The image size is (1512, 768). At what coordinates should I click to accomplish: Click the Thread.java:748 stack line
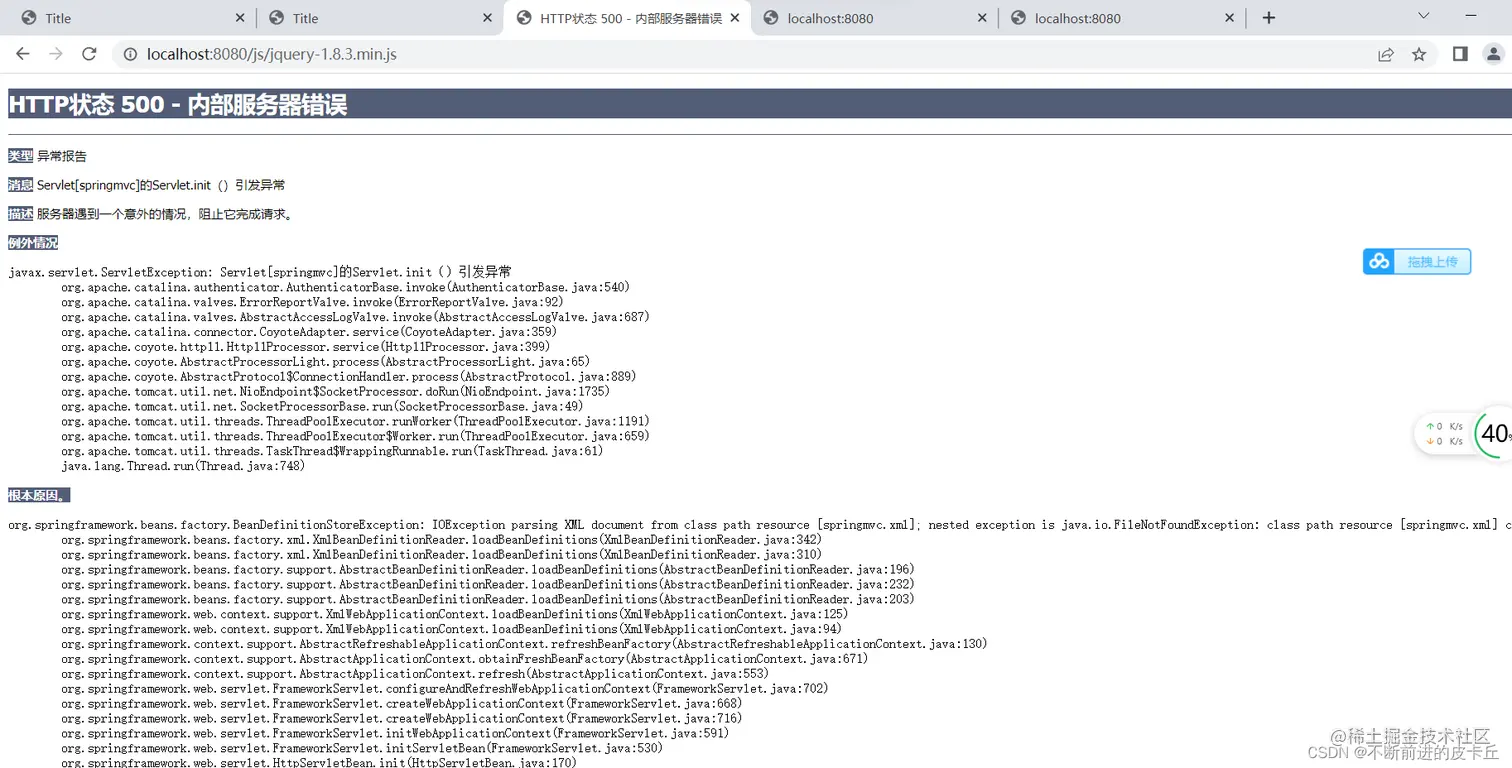point(183,466)
